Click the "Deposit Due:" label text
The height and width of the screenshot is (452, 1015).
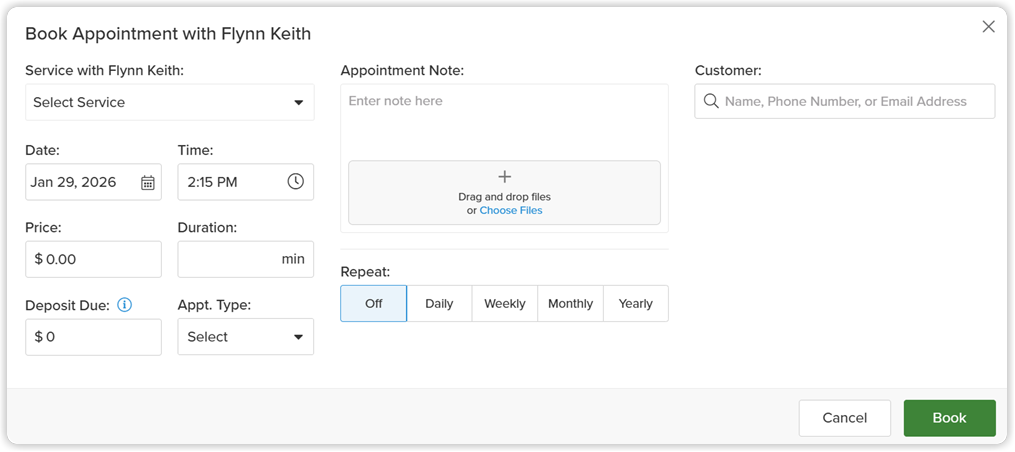[67, 305]
